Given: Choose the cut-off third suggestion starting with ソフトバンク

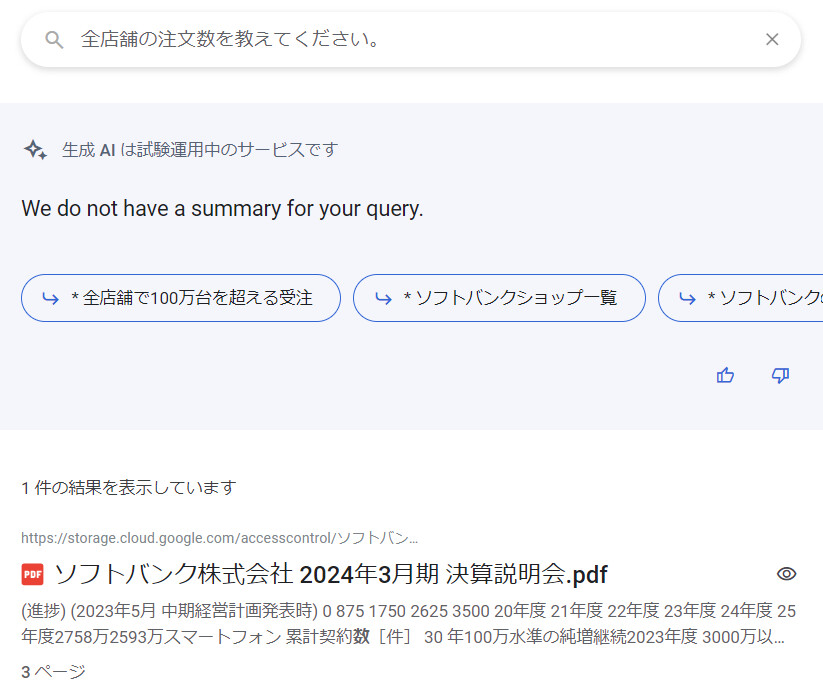Looking at the screenshot, I should click(764, 298).
